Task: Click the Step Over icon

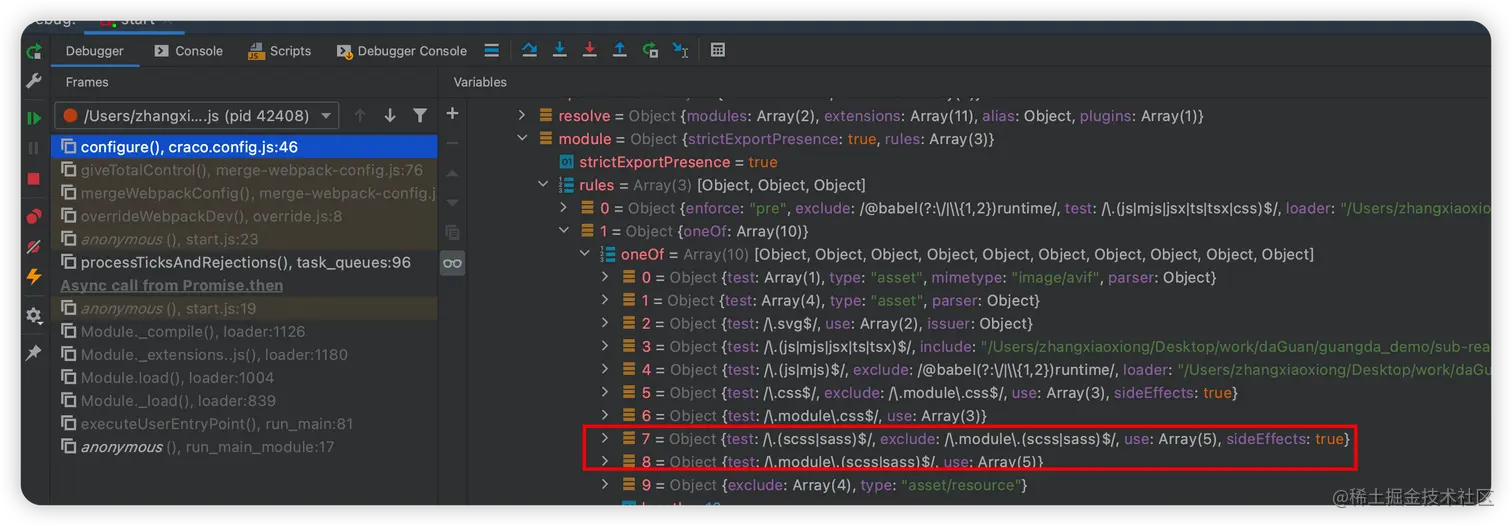Action: pos(529,50)
